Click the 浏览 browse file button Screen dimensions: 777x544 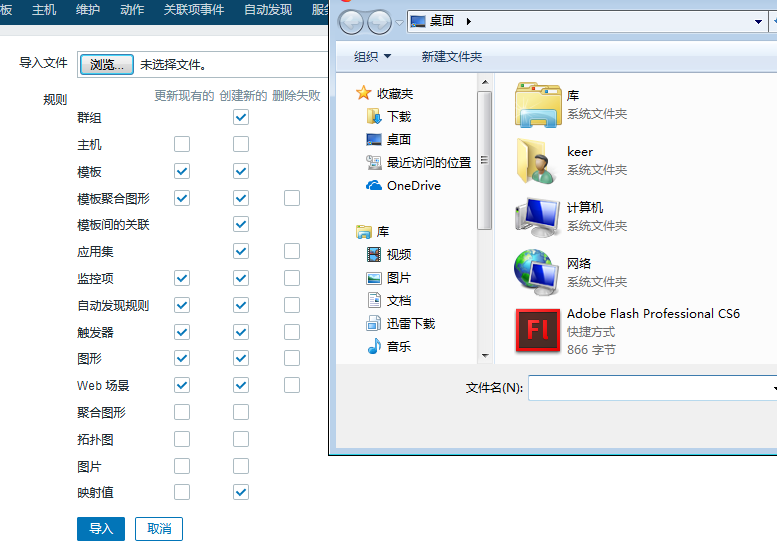(106, 65)
